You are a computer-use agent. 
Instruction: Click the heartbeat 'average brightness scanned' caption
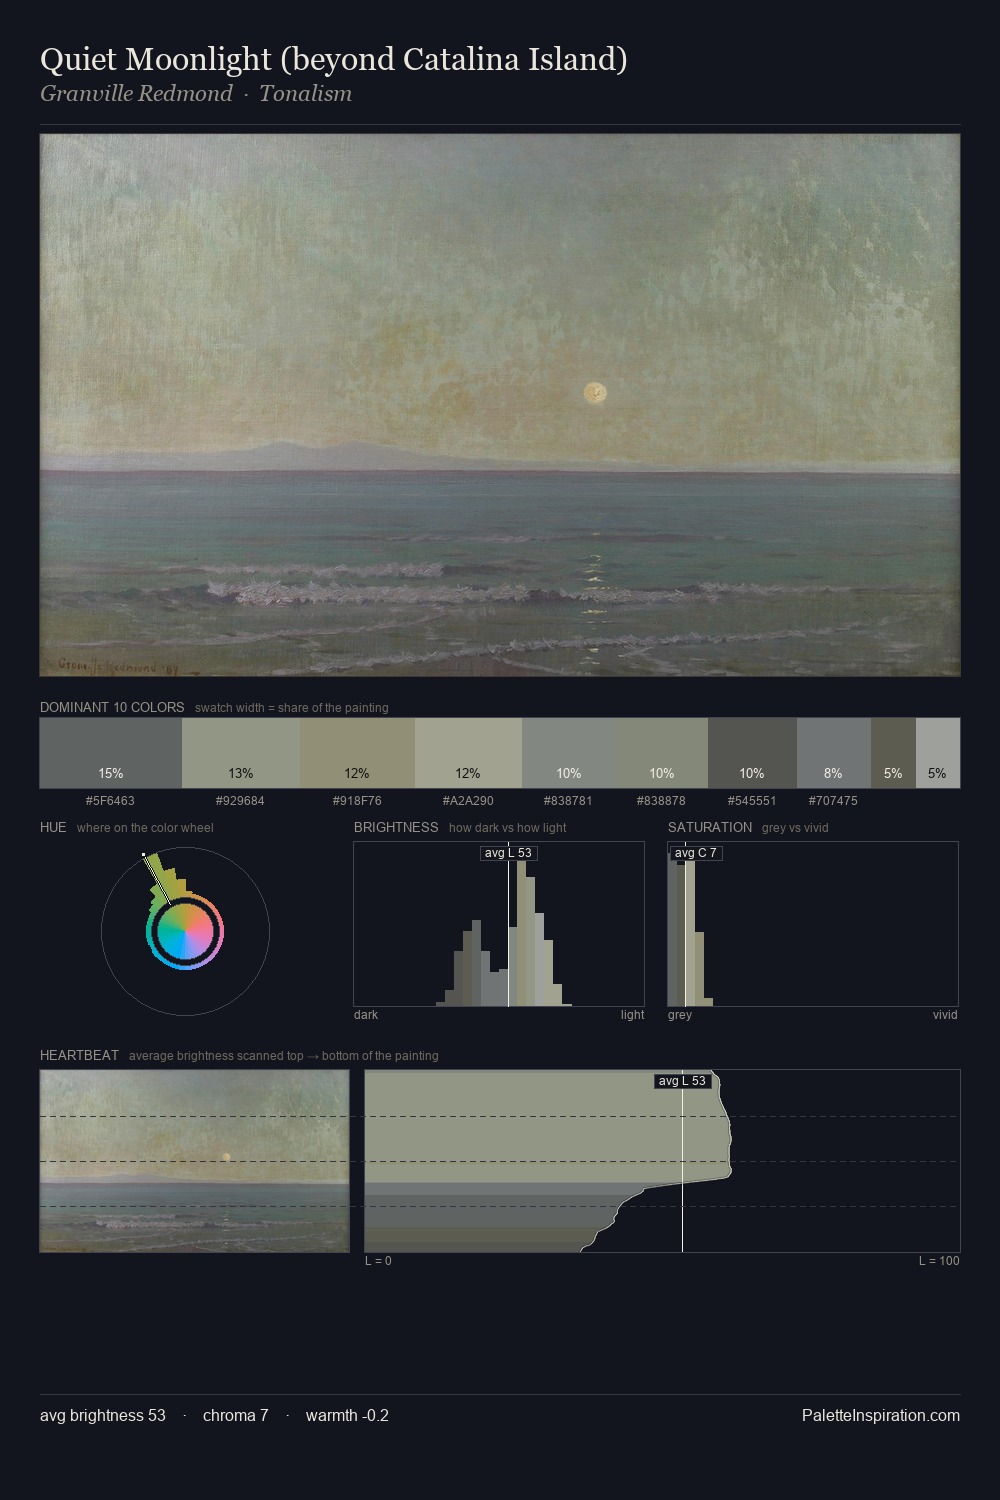coord(284,1056)
